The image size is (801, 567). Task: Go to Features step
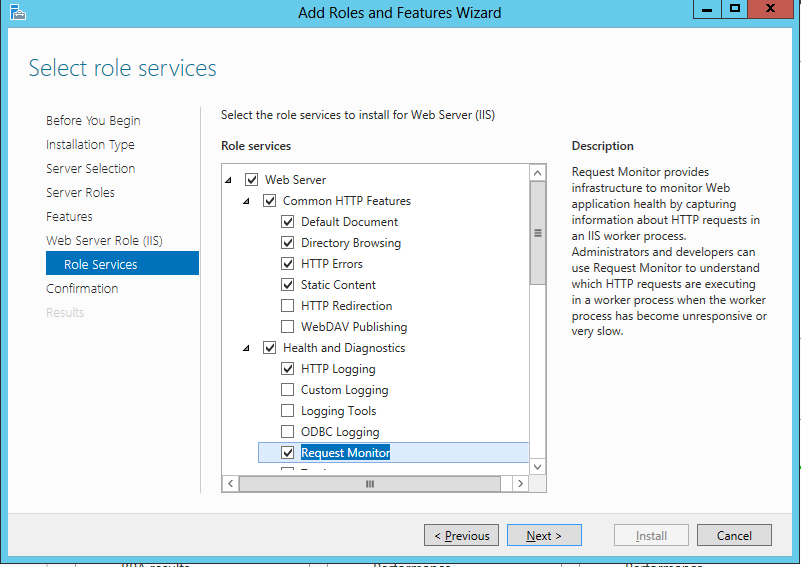click(69, 217)
